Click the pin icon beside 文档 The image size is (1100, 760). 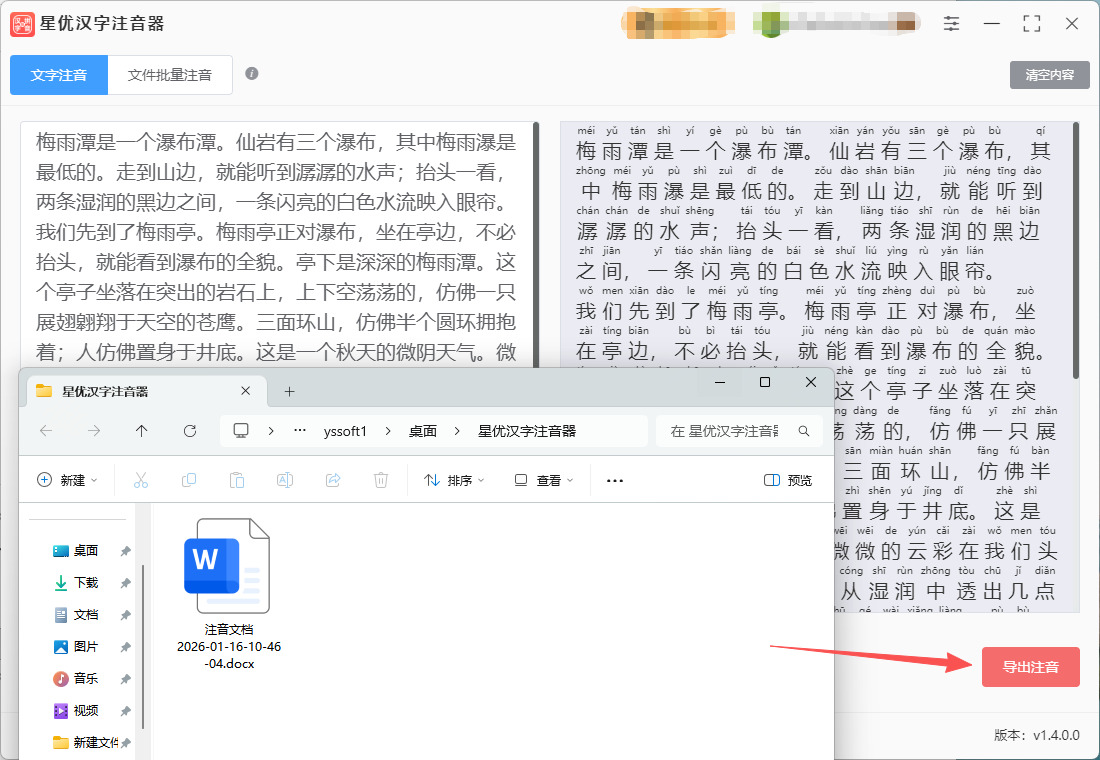[x=126, y=615]
